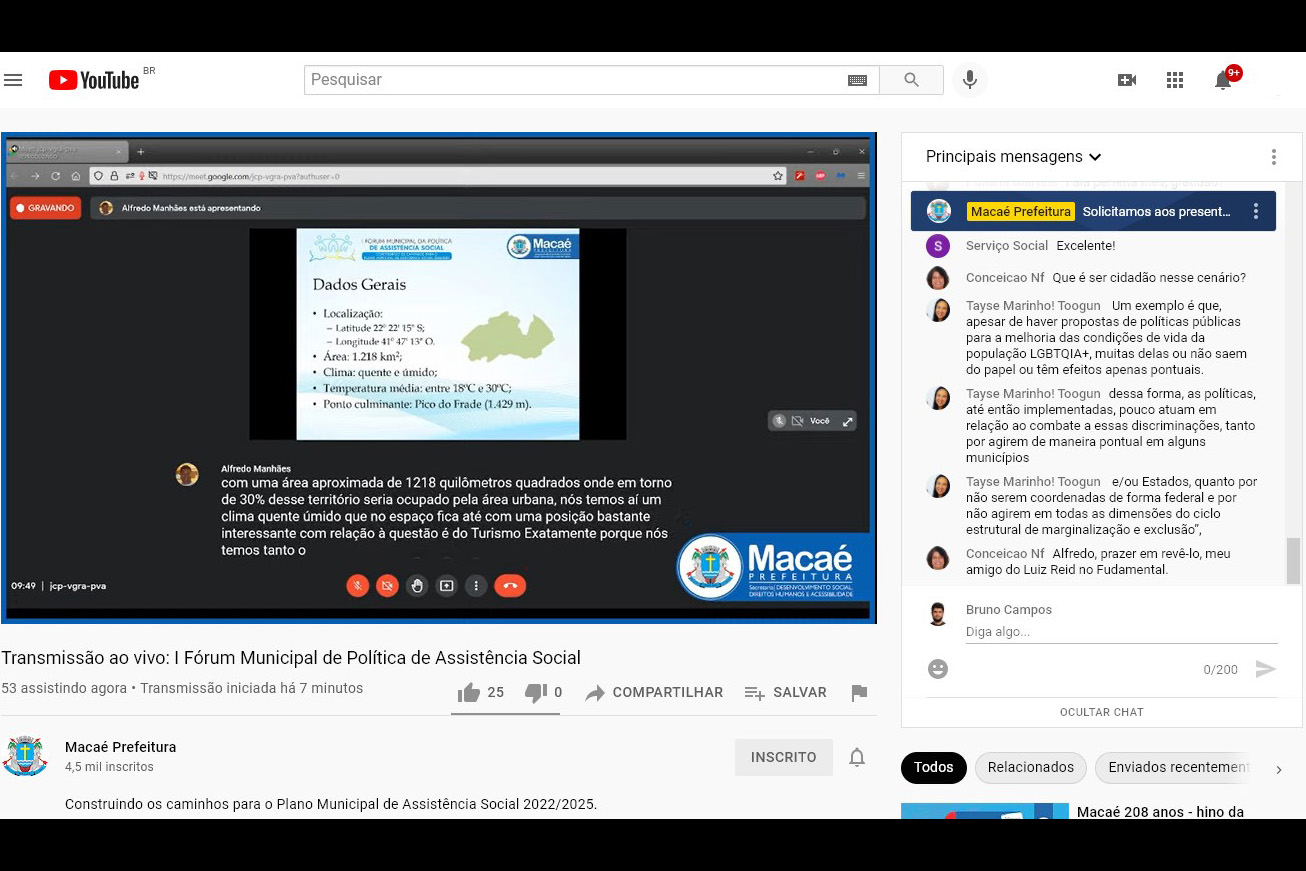
Task: Open the YouTube apps grid
Action: click(x=1175, y=80)
